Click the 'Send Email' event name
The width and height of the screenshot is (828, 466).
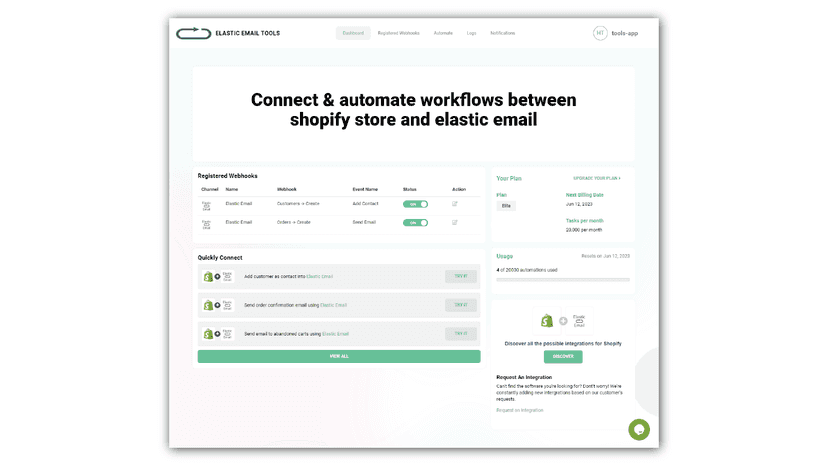coord(364,222)
